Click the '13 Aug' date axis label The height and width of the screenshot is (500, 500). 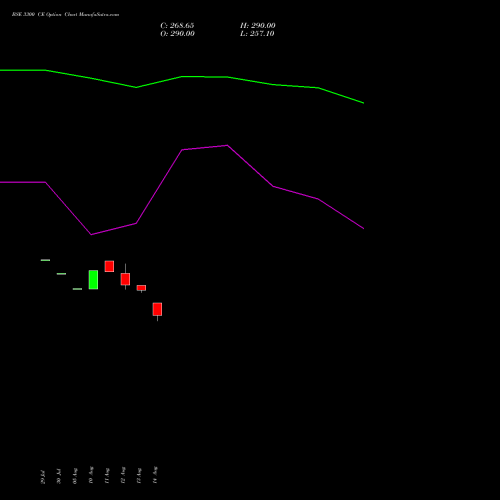139,476
